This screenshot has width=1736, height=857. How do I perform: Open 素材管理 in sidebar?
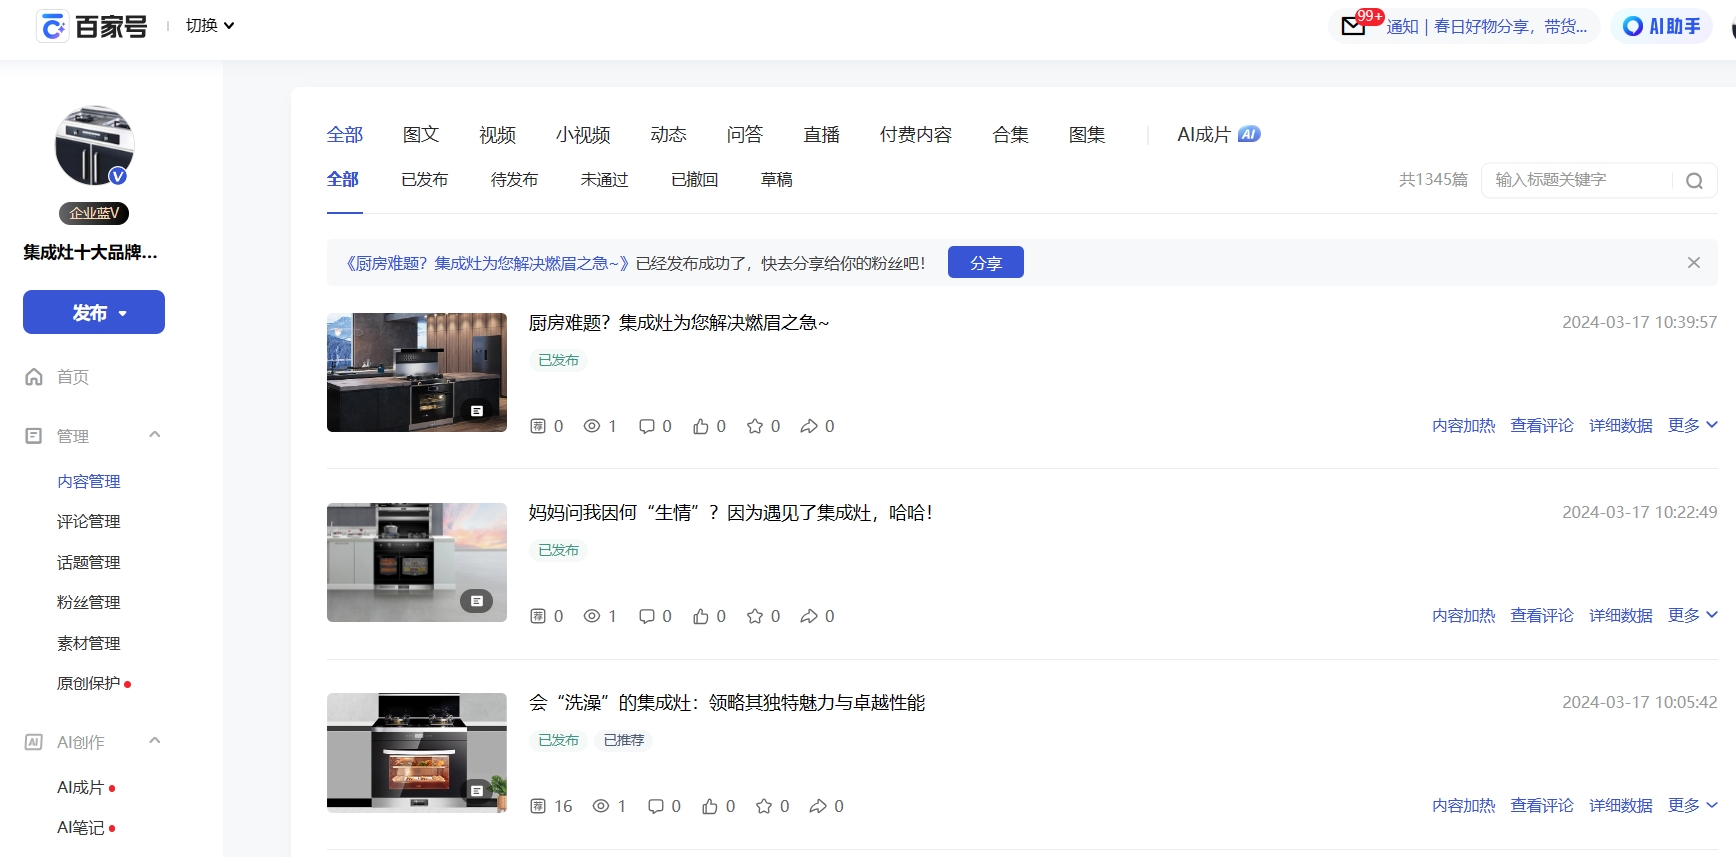(89, 643)
